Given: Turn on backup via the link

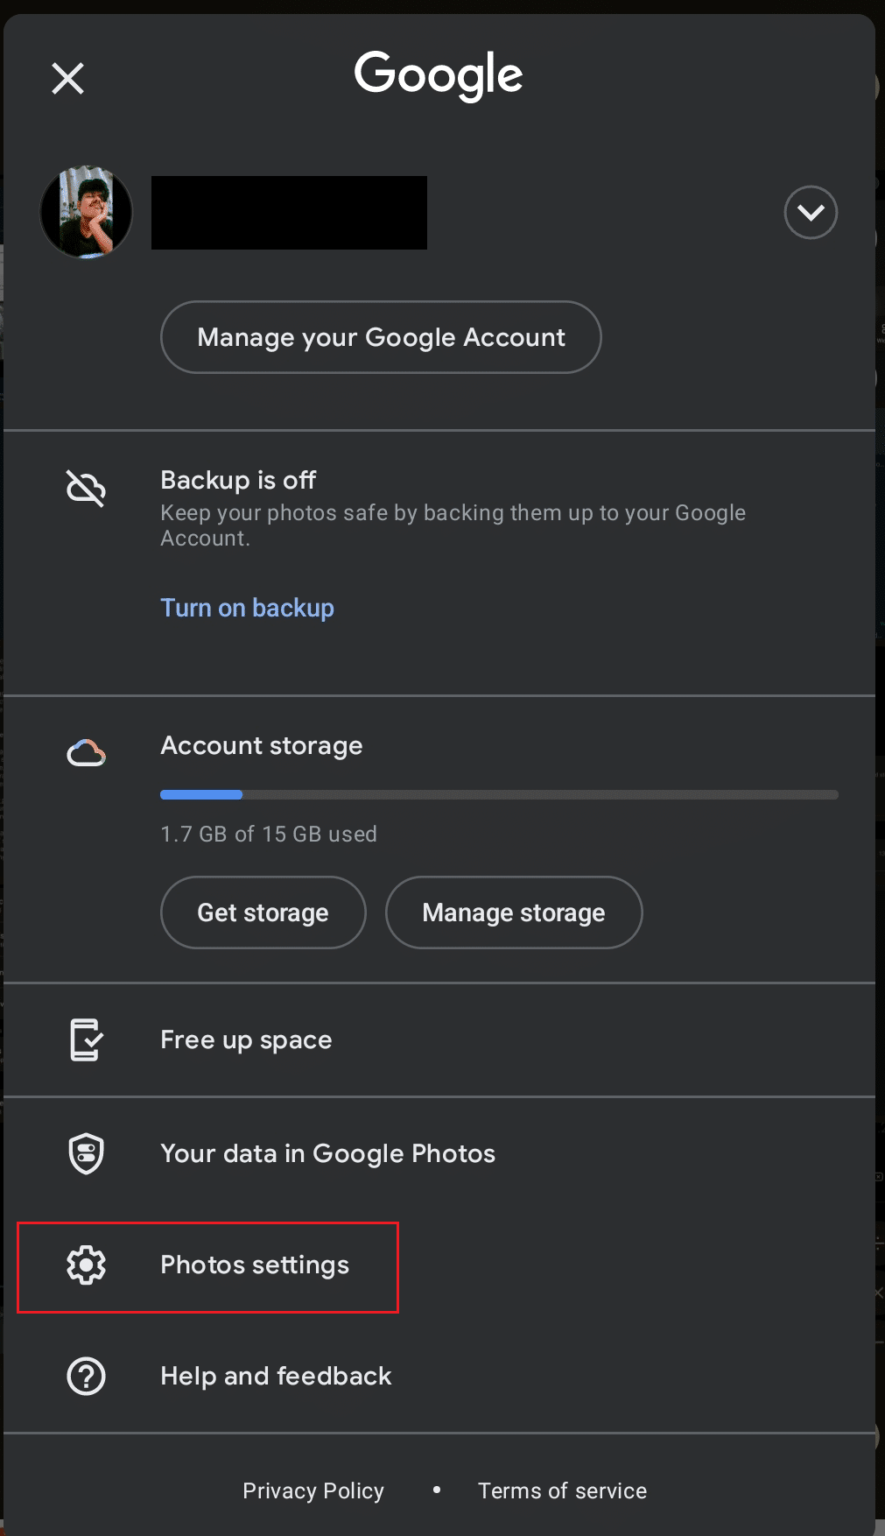Looking at the screenshot, I should pyautogui.click(x=247, y=608).
